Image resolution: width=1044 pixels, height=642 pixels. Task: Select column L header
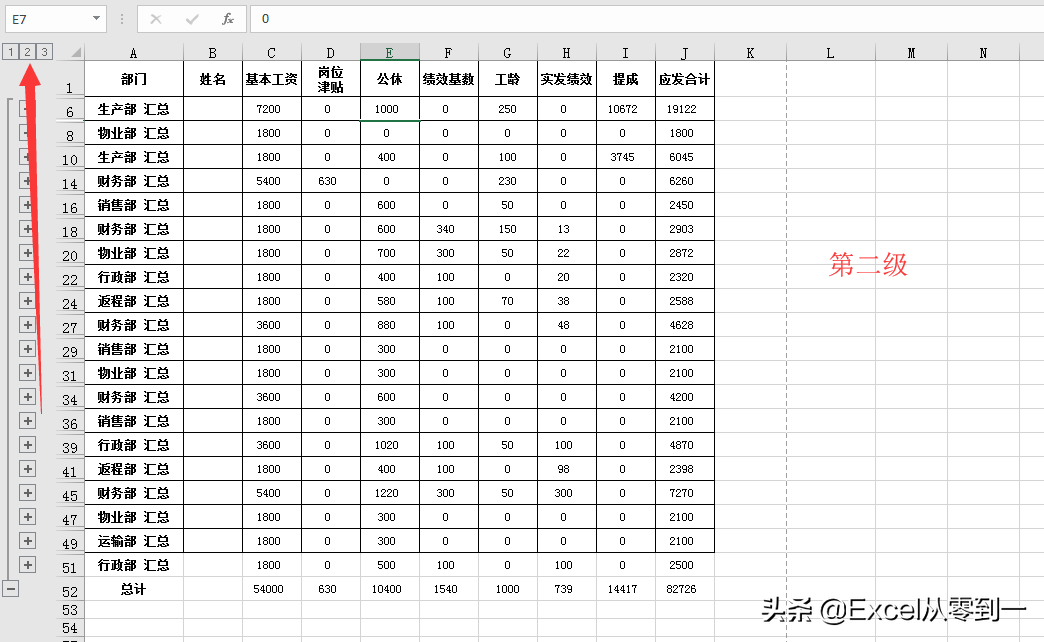click(x=830, y=53)
